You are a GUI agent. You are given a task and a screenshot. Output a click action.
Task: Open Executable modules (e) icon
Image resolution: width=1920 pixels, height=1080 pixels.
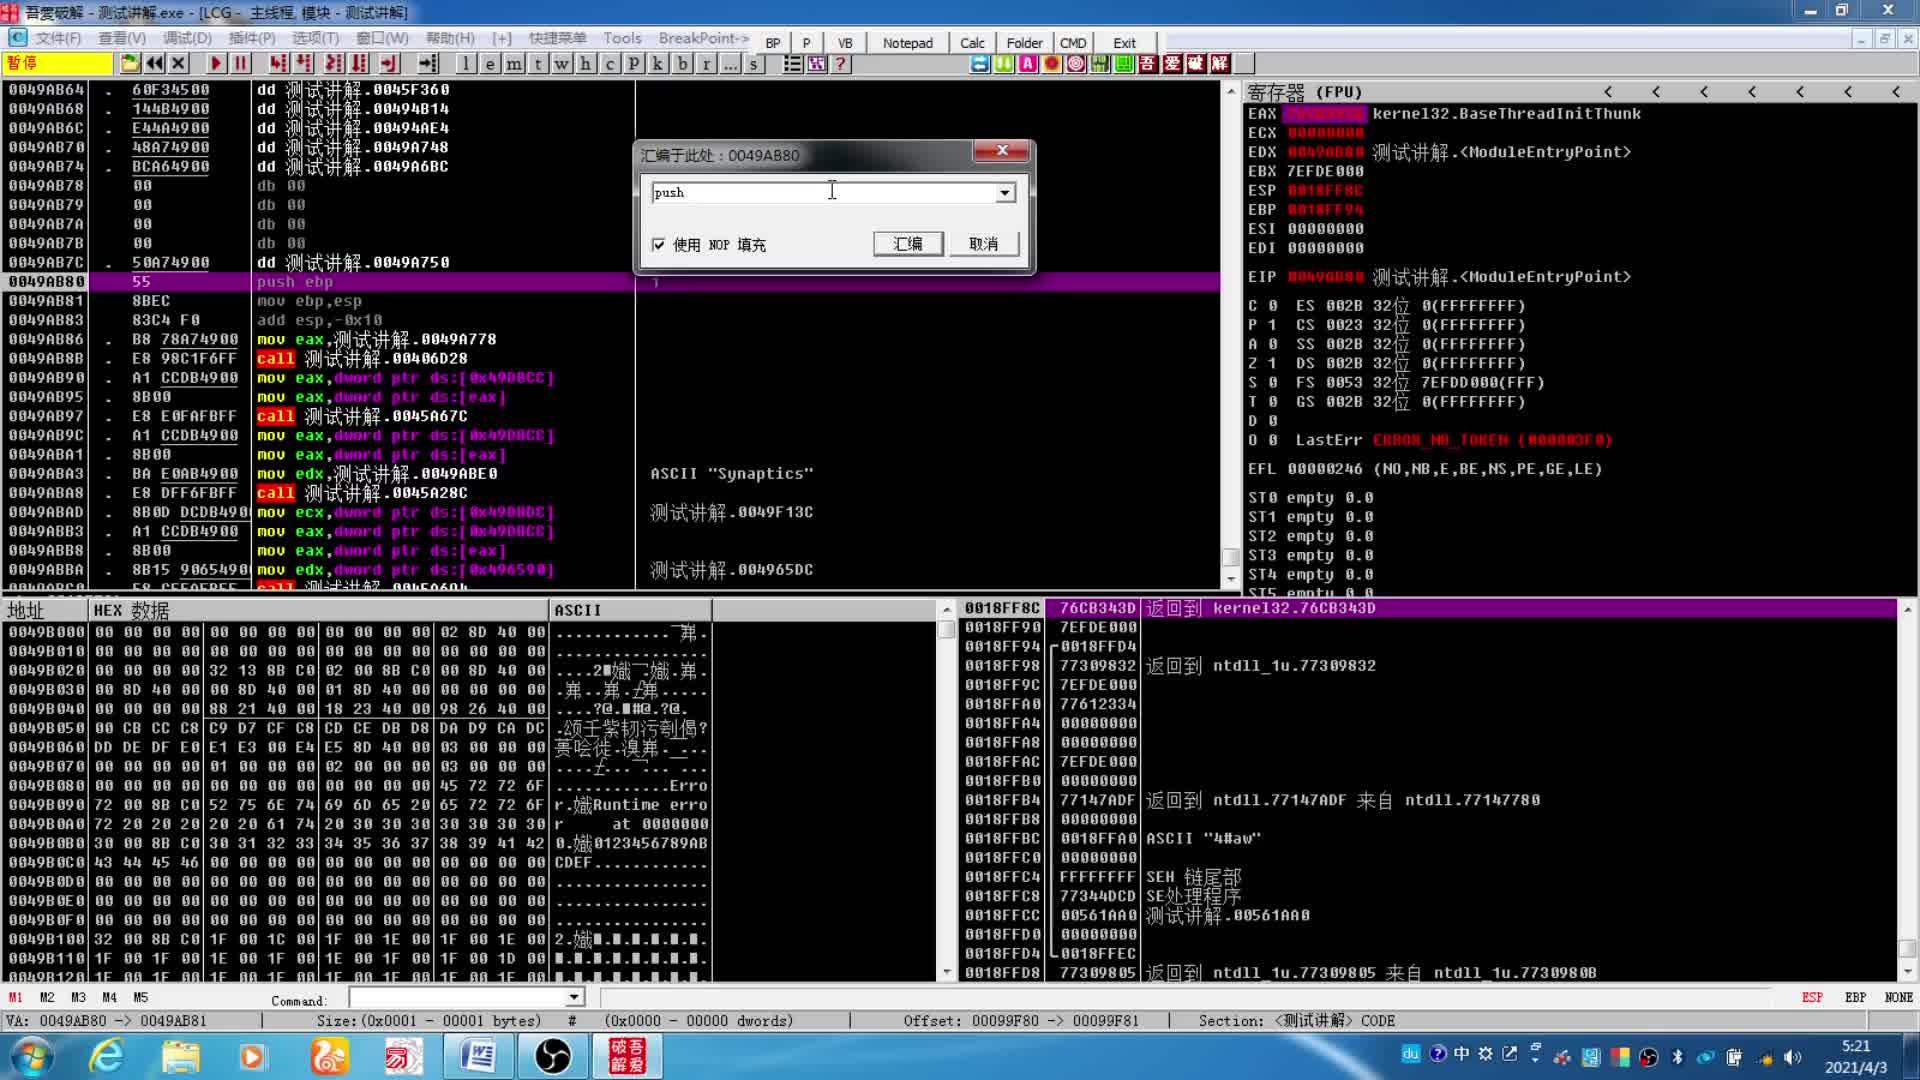pos(490,64)
